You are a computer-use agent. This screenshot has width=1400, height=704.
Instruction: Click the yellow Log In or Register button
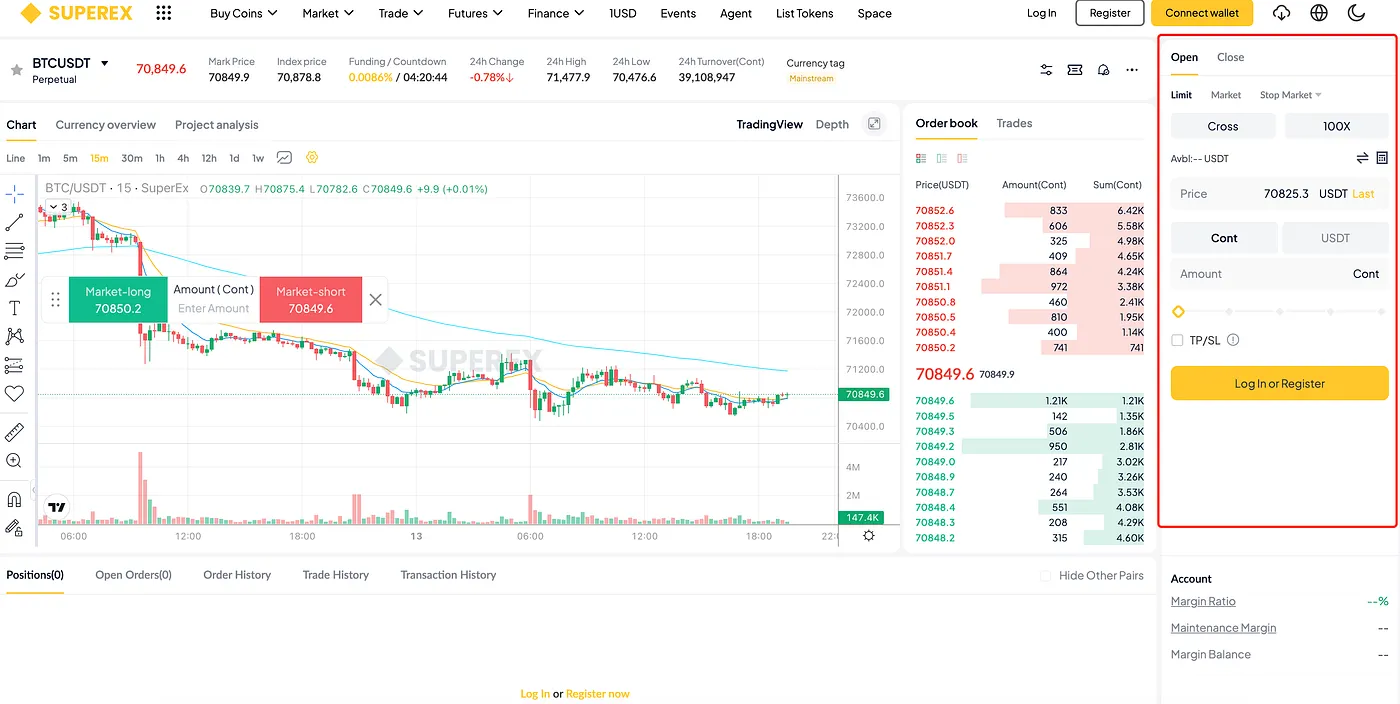coord(1280,383)
